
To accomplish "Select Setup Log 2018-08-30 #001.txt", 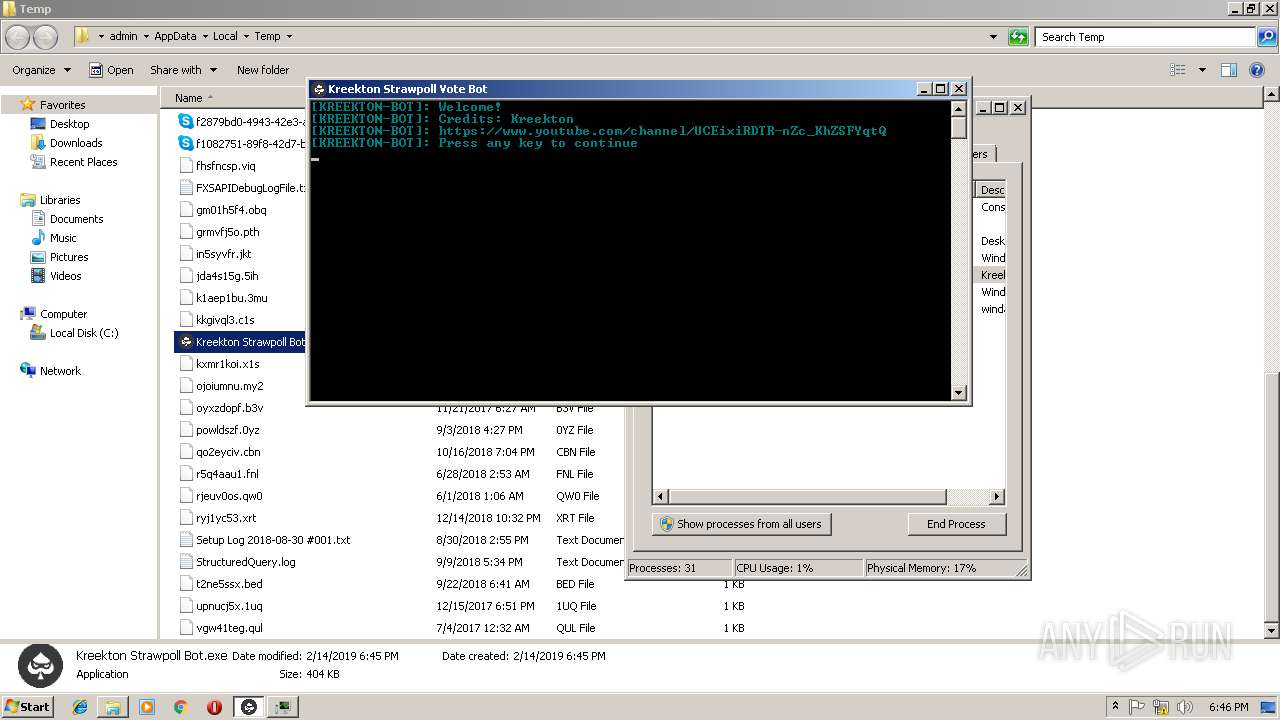I will (273, 540).
